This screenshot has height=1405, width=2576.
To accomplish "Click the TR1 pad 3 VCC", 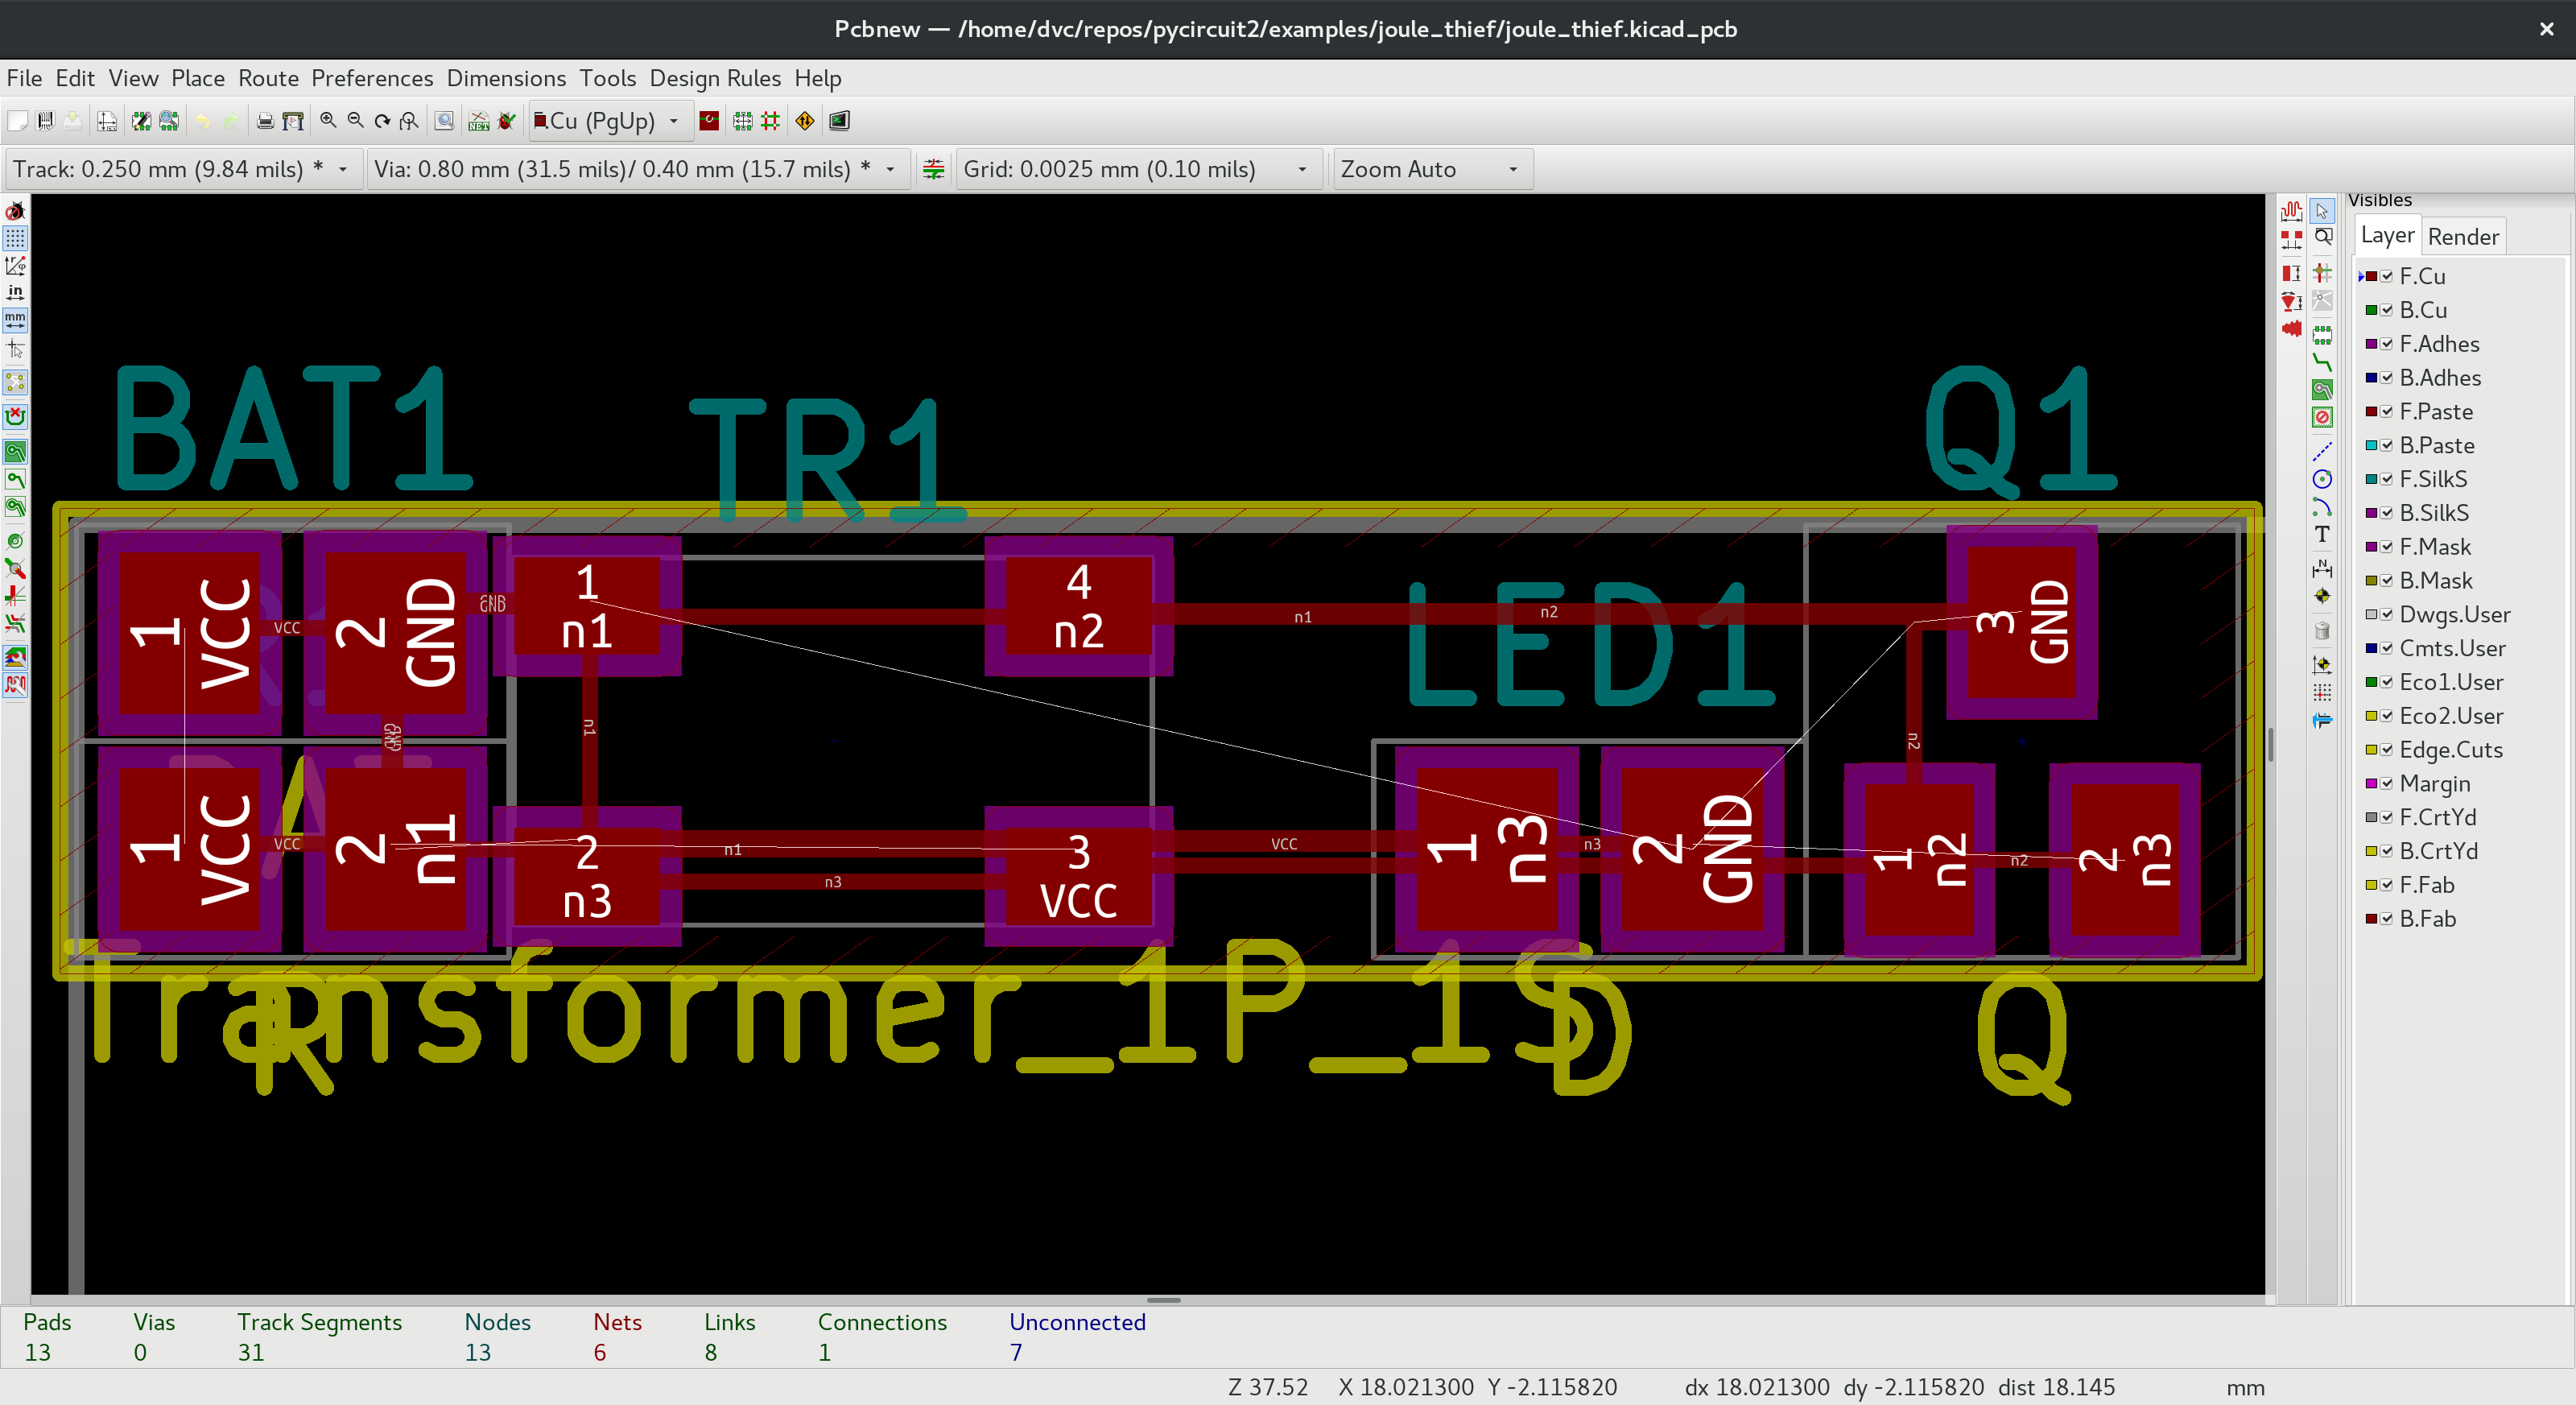I will (x=1078, y=876).
